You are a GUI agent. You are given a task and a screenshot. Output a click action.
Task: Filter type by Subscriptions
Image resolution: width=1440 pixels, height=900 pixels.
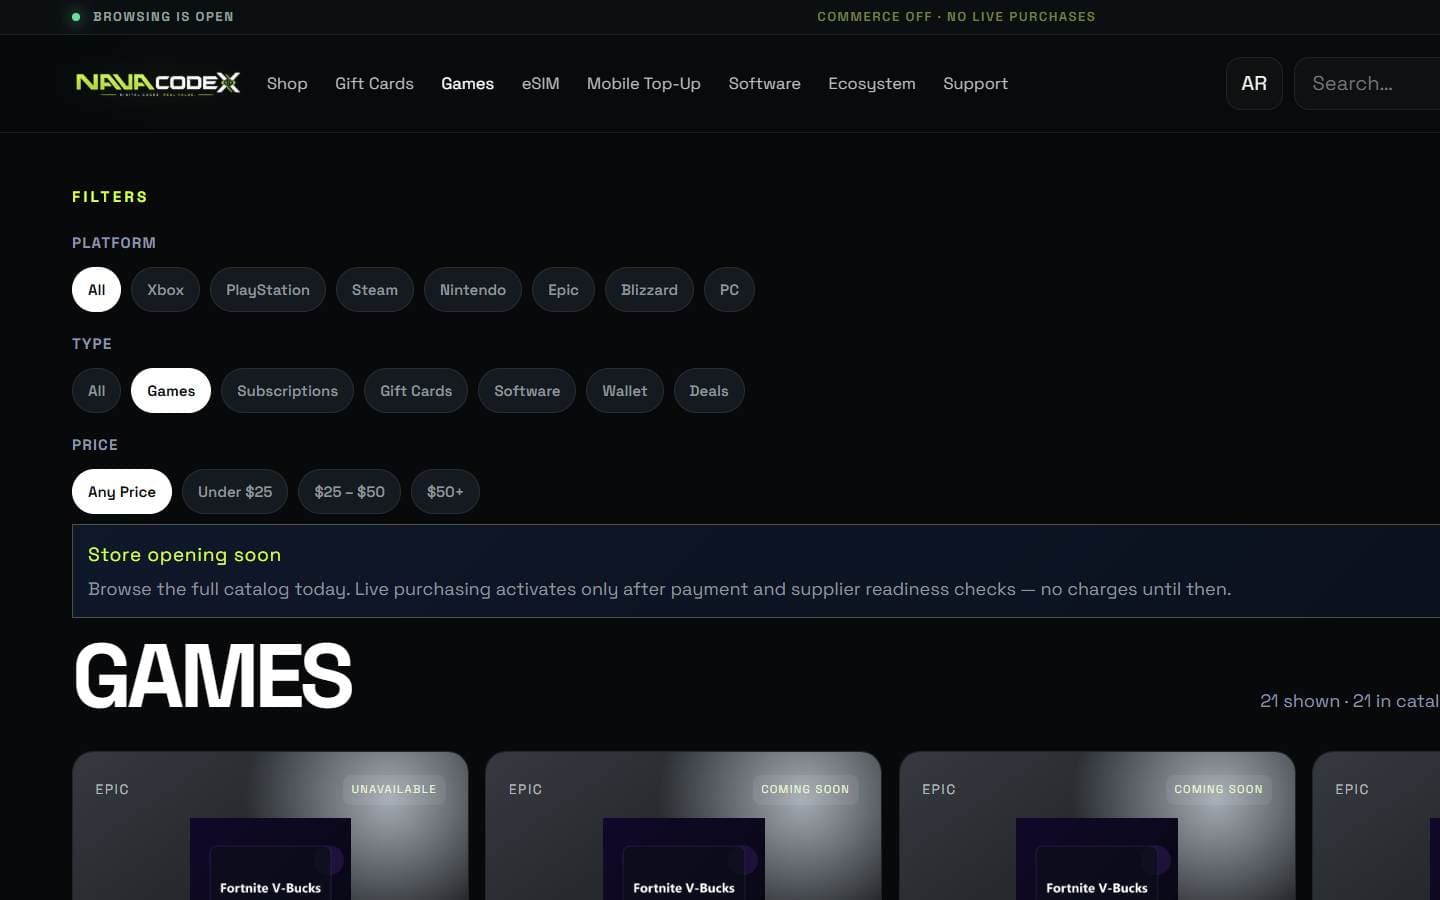(x=287, y=391)
